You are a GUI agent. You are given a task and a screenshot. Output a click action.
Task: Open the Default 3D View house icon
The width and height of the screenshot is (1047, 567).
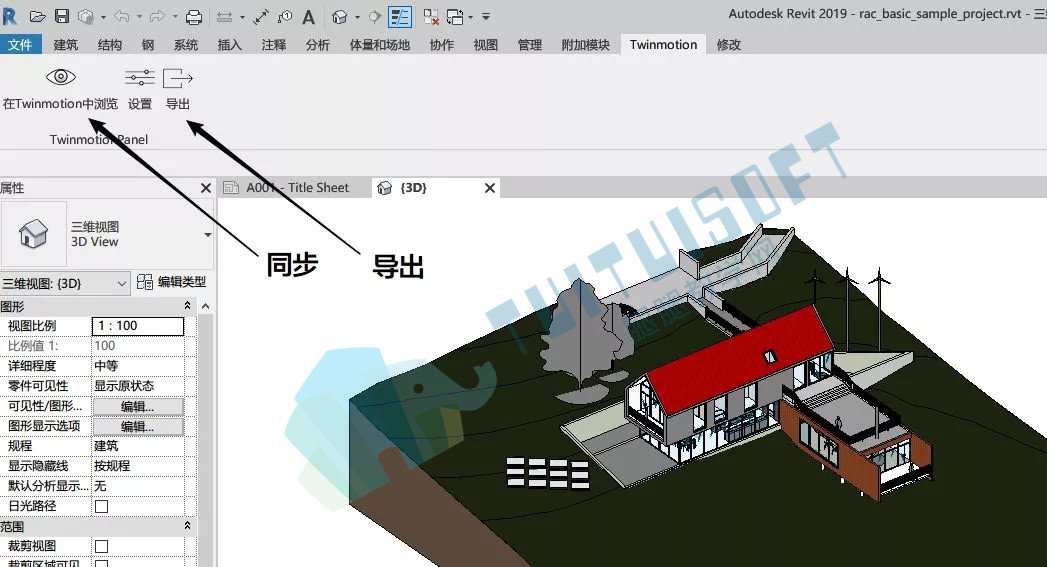coord(339,17)
